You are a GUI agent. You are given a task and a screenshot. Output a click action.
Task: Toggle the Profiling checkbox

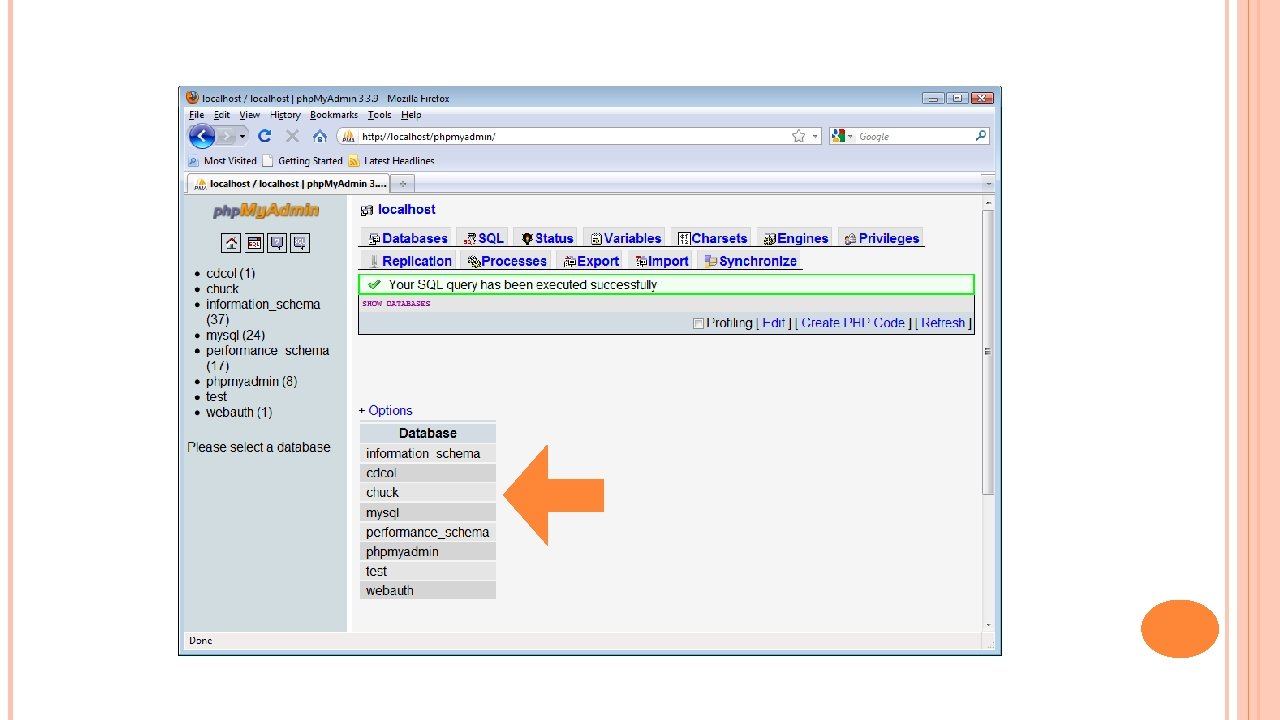pyautogui.click(x=698, y=323)
